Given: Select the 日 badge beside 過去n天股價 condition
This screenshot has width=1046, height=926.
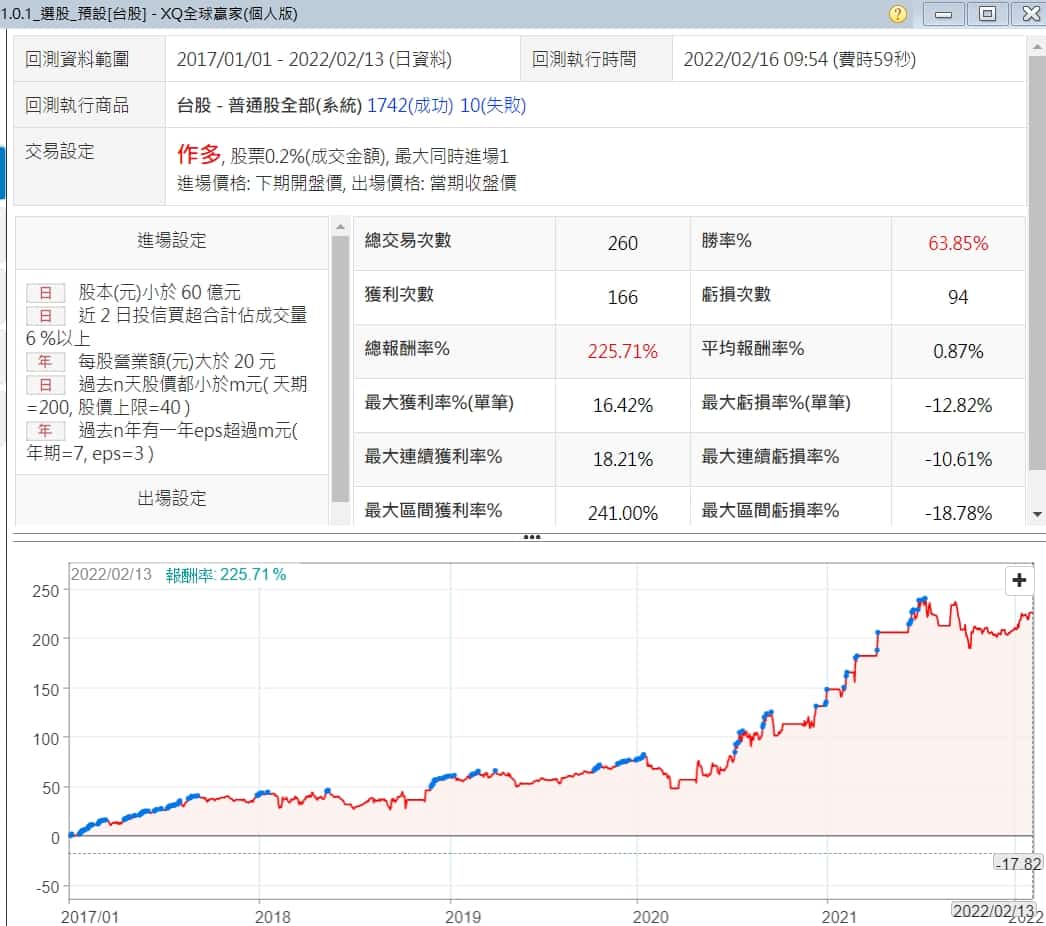Looking at the screenshot, I should (45, 385).
